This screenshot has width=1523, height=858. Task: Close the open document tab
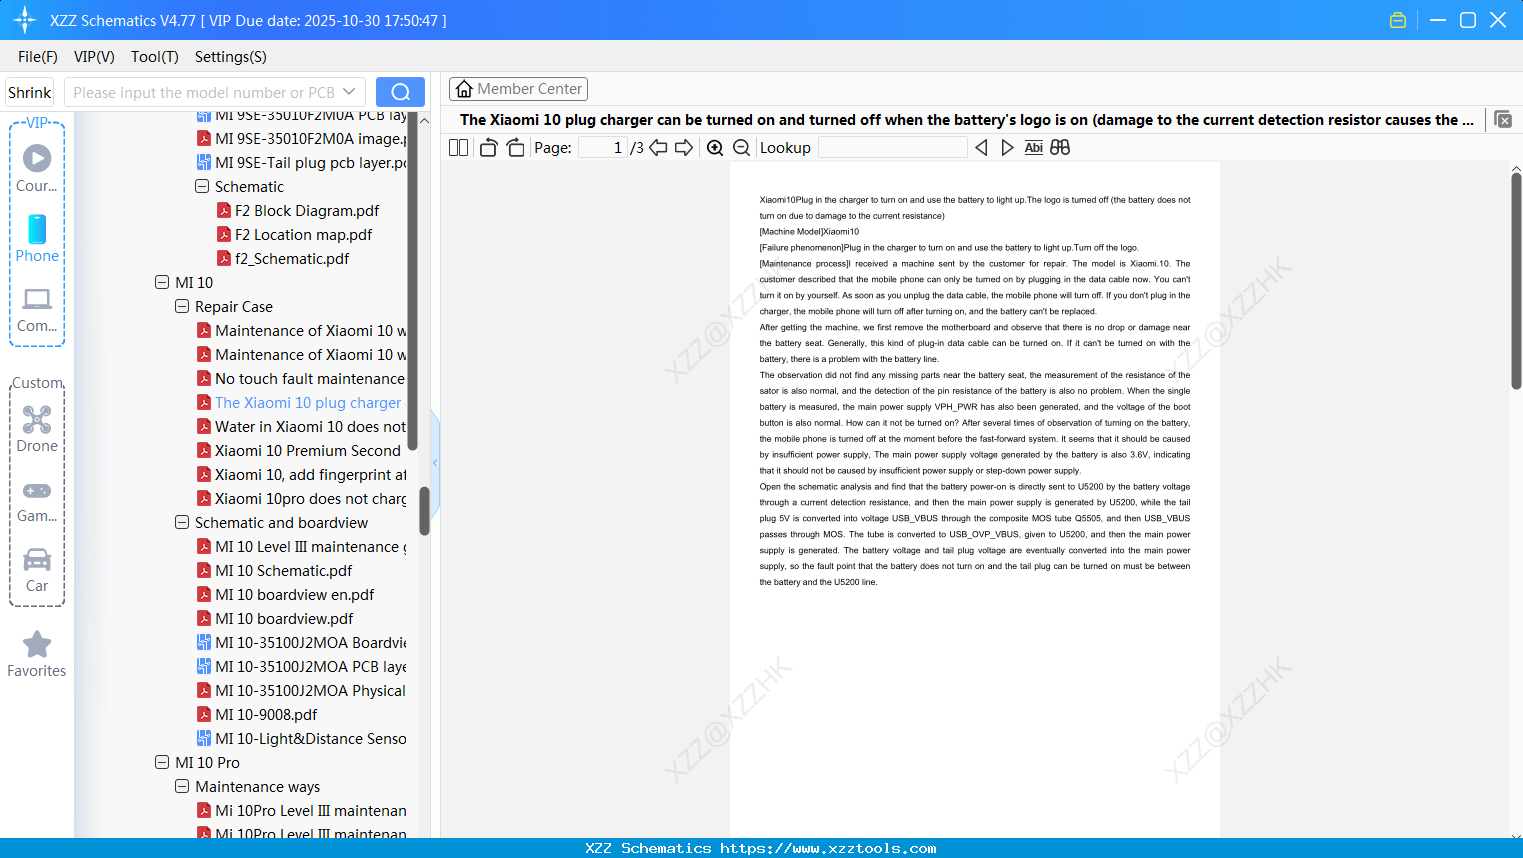(1503, 120)
